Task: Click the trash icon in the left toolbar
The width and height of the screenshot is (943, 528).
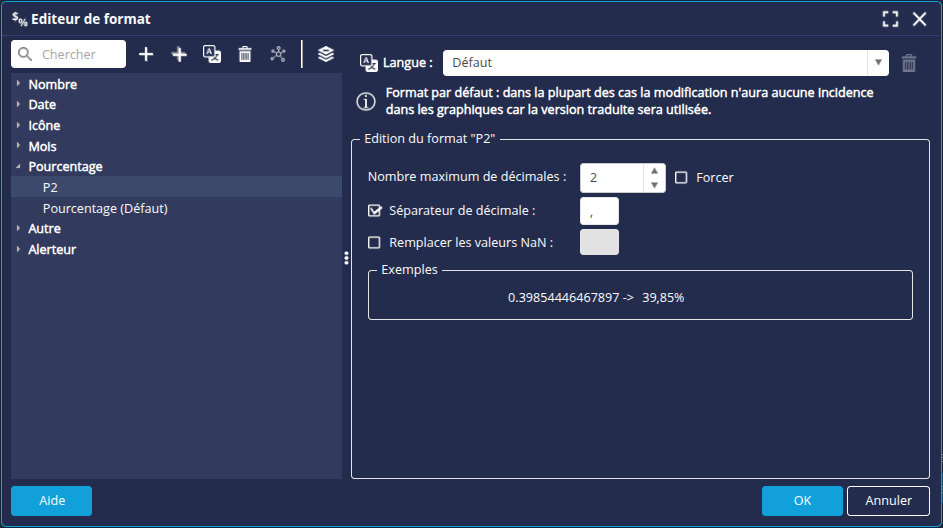Action: tap(245, 54)
